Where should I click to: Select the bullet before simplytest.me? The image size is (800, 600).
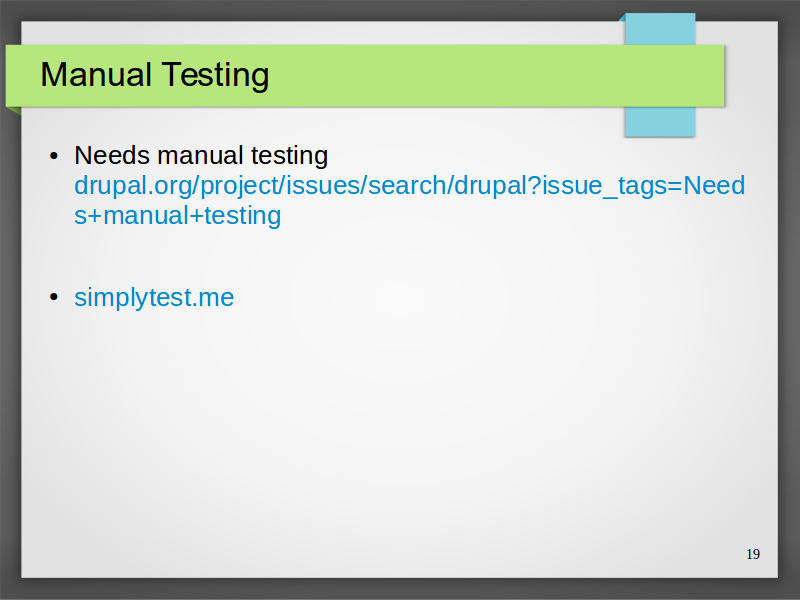54,297
